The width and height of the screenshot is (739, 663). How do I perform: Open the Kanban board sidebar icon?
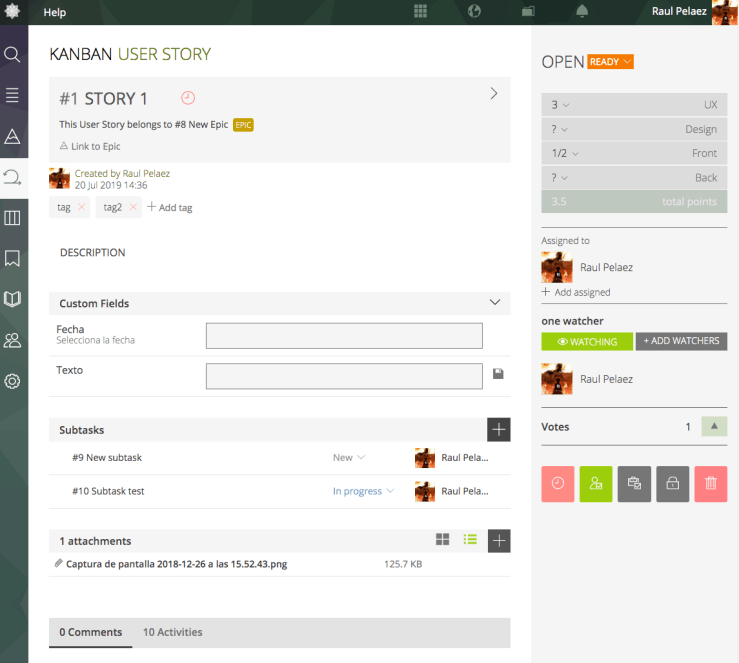point(13,218)
